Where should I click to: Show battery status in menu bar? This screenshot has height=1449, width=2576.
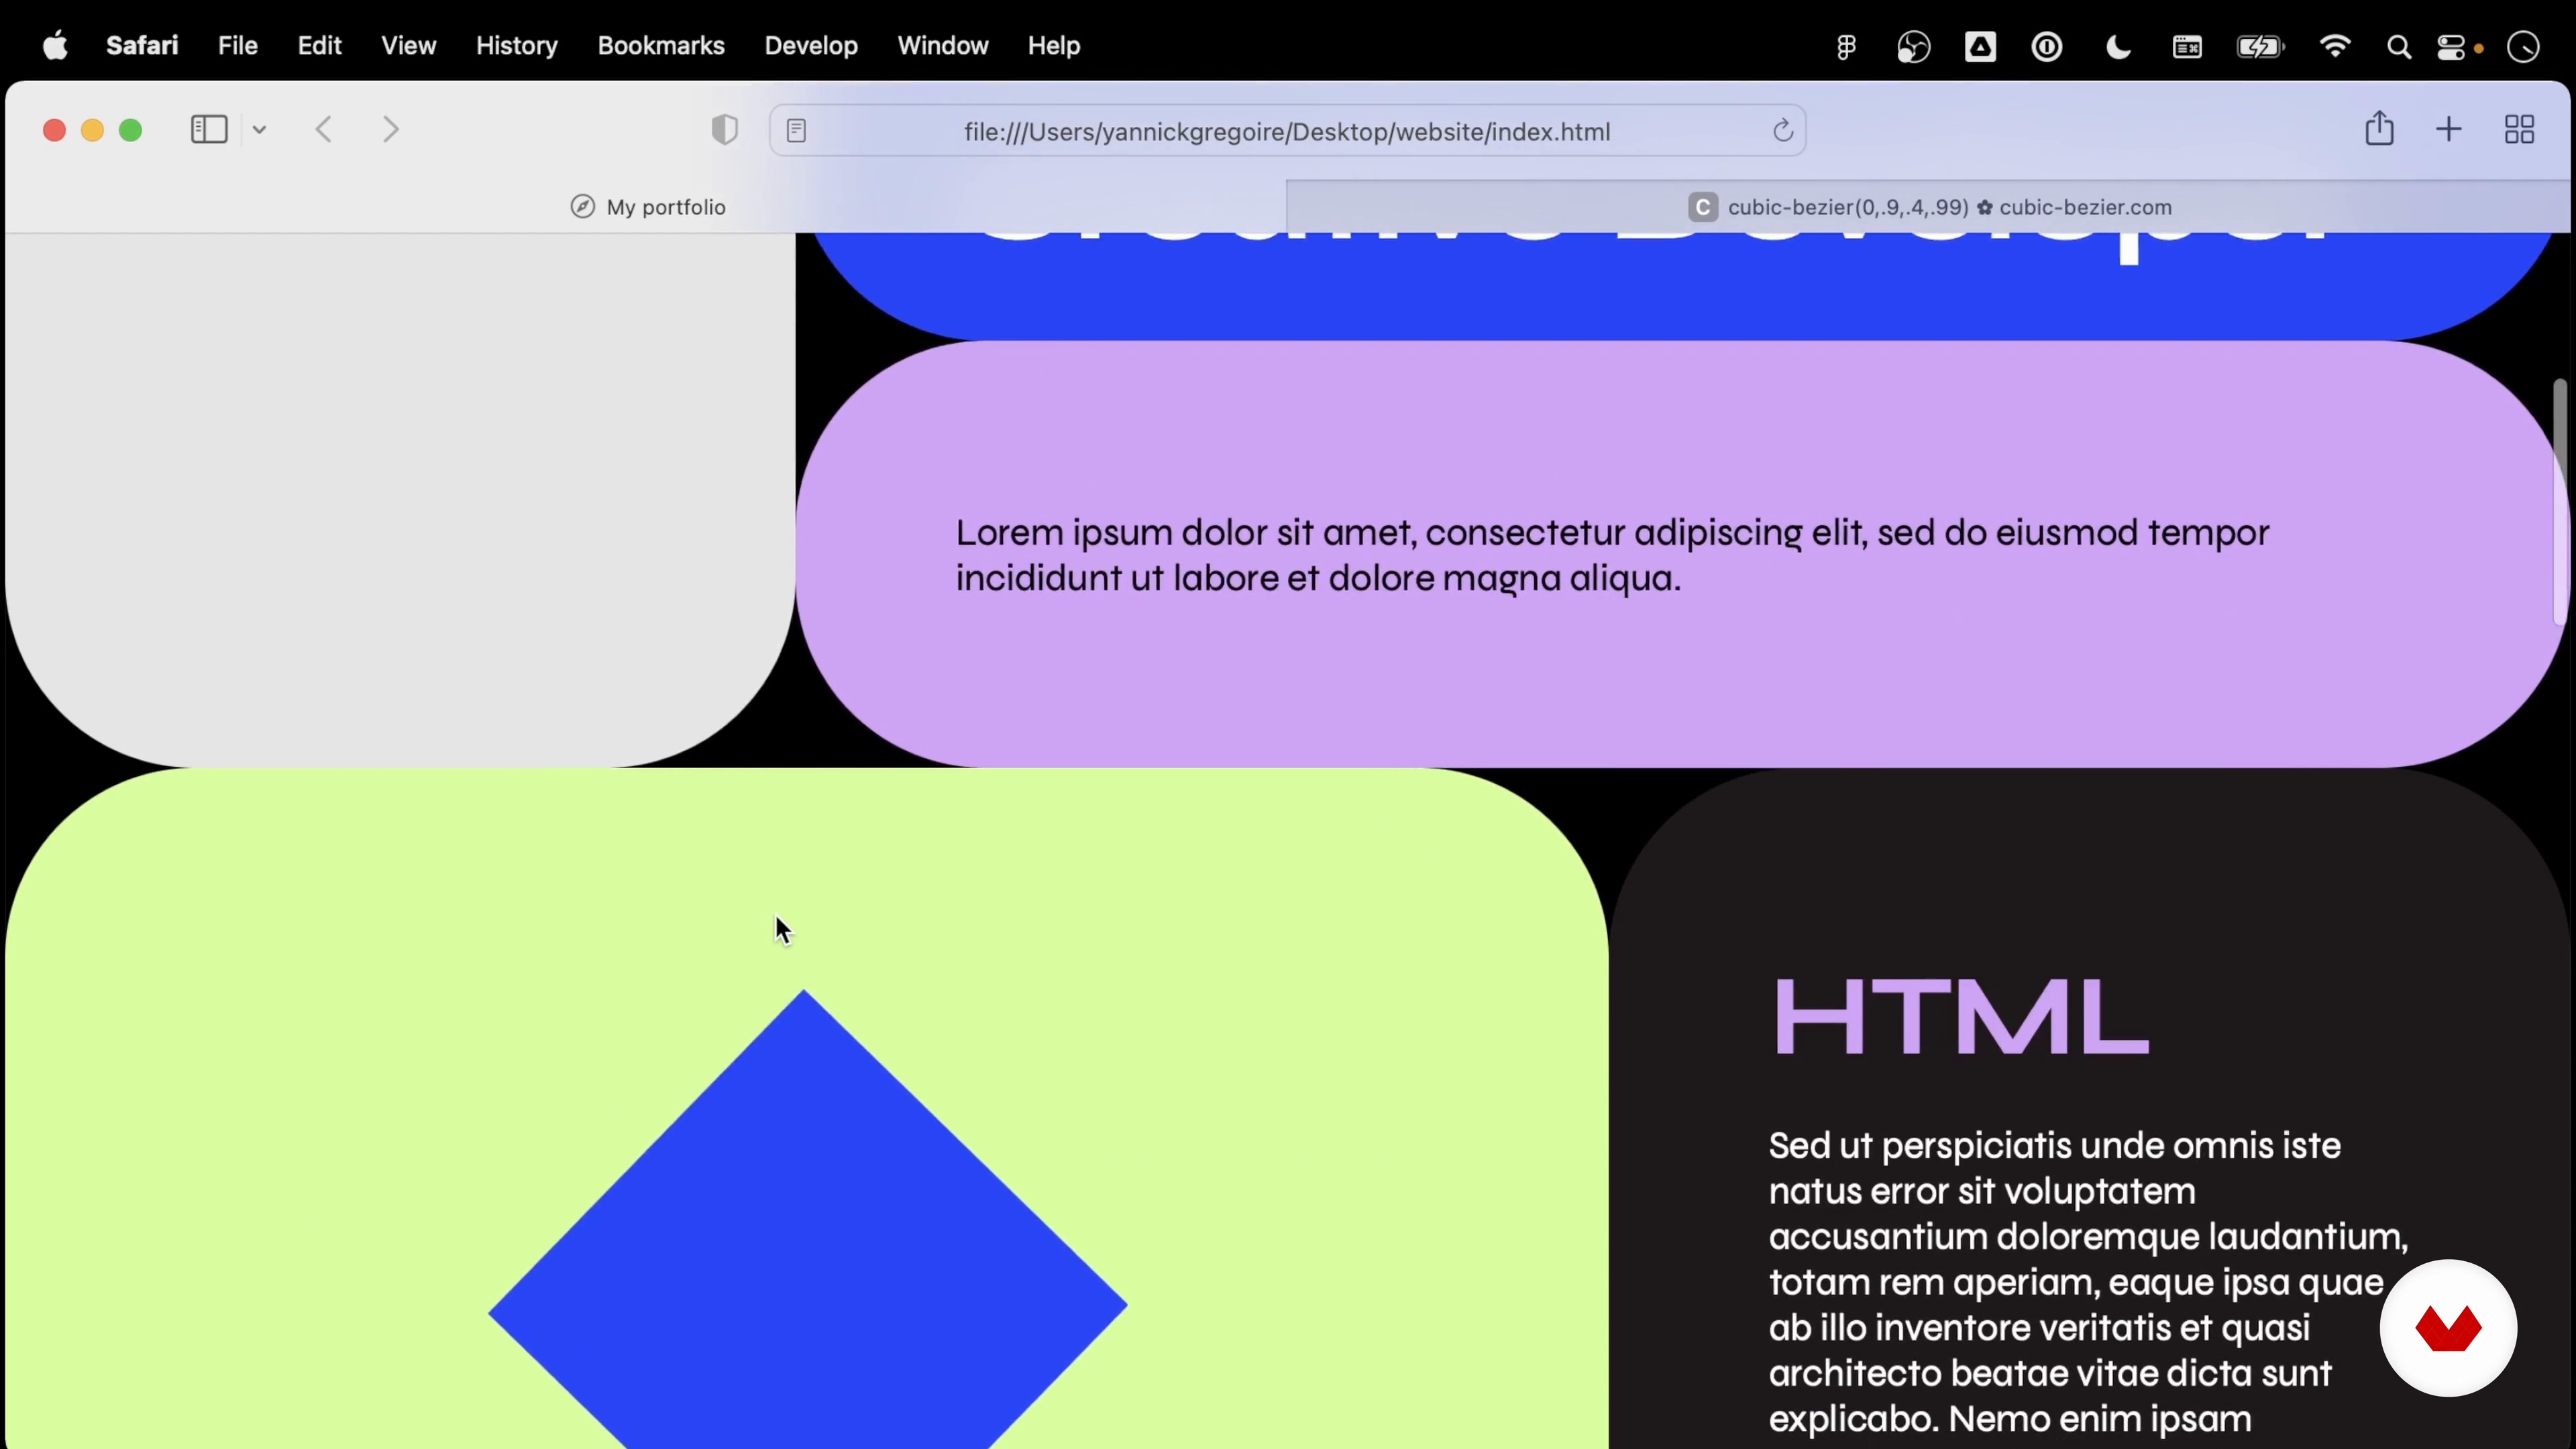tap(2260, 47)
